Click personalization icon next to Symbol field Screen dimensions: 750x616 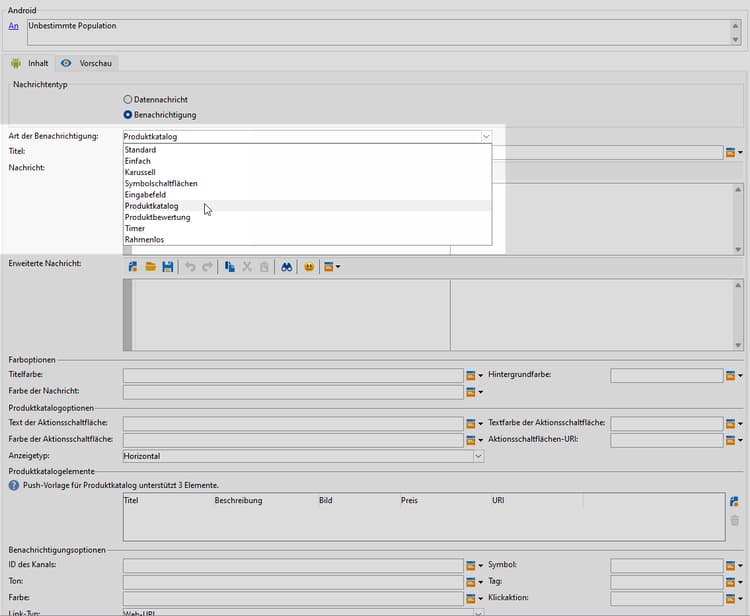pos(734,566)
